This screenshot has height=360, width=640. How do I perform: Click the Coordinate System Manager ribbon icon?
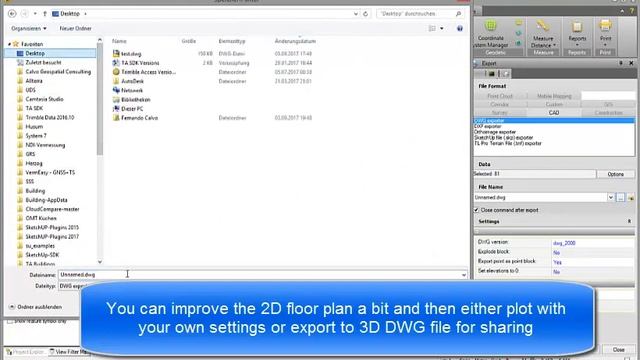(x=491, y=26)
